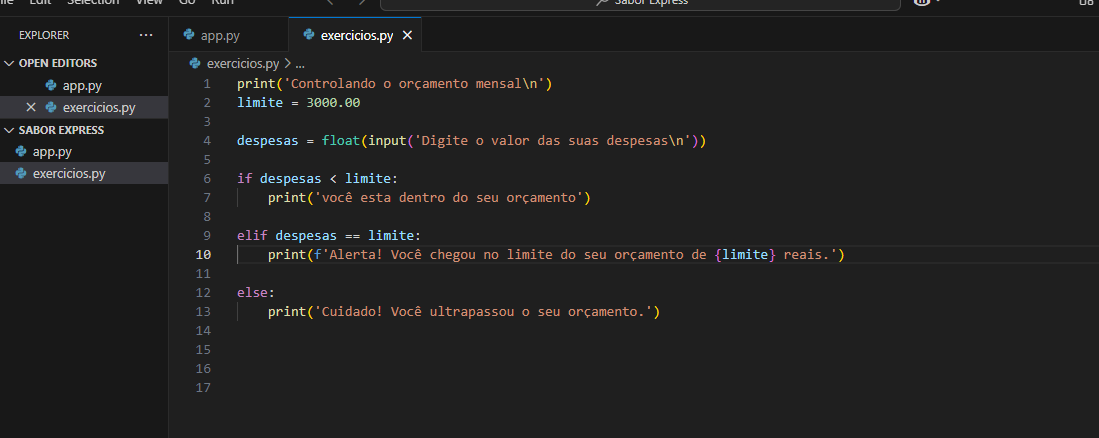Click the Python icon on the app.py tab

[189, 35]
